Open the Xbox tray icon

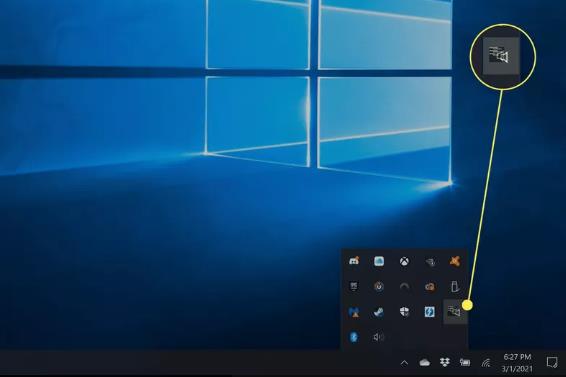point(404,261)
